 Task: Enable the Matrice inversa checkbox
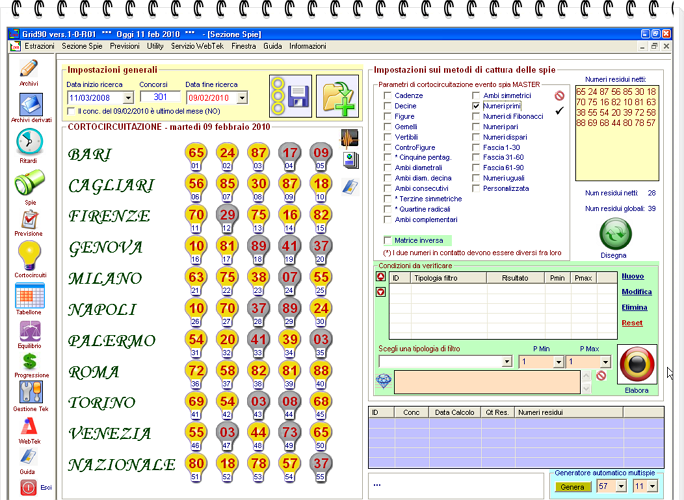[389, 240]
